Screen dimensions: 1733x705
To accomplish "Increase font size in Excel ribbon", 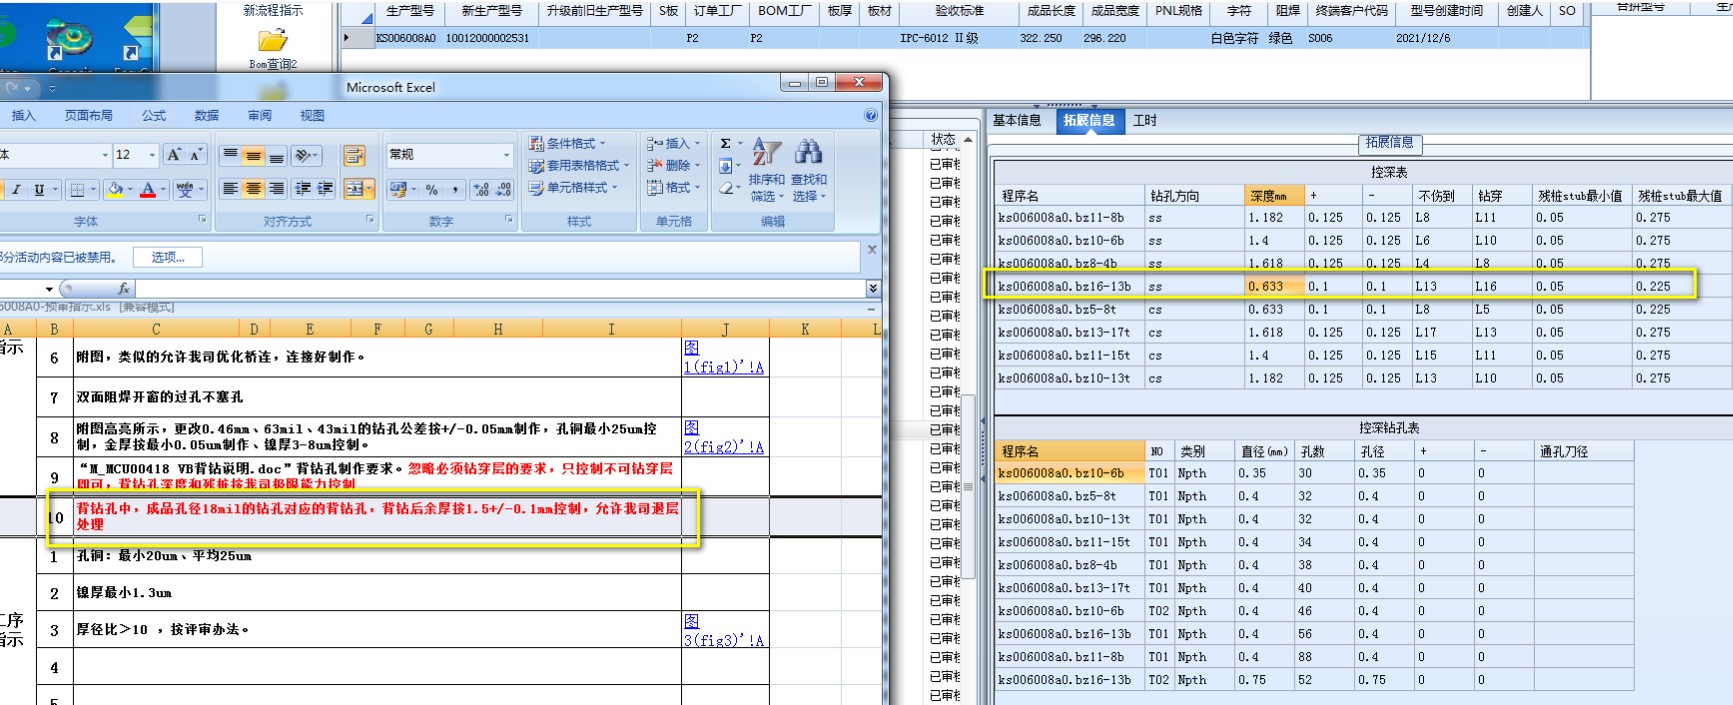I will pyautogui.click(x=174, y=154).
